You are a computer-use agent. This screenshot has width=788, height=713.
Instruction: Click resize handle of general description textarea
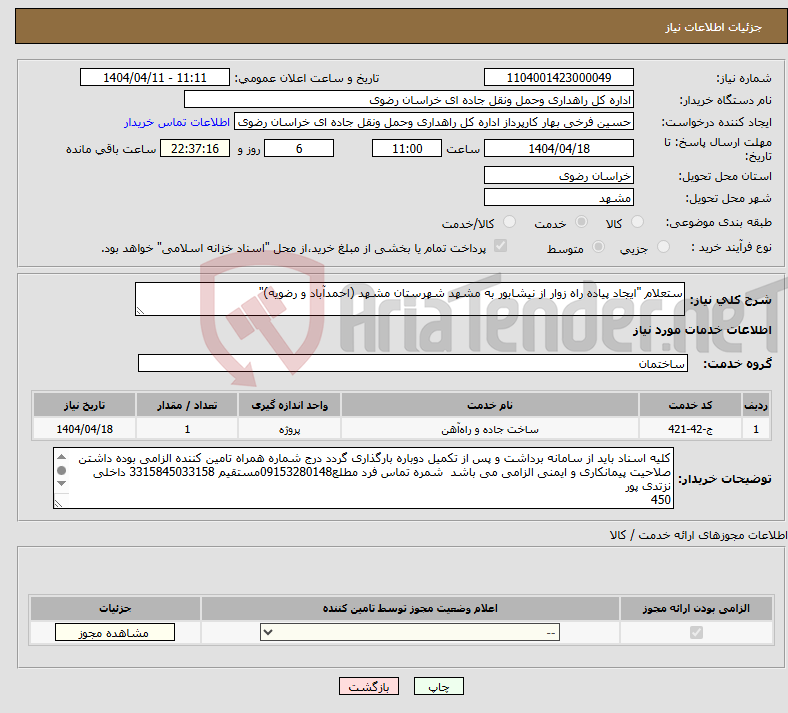click(x=140, y=311)
